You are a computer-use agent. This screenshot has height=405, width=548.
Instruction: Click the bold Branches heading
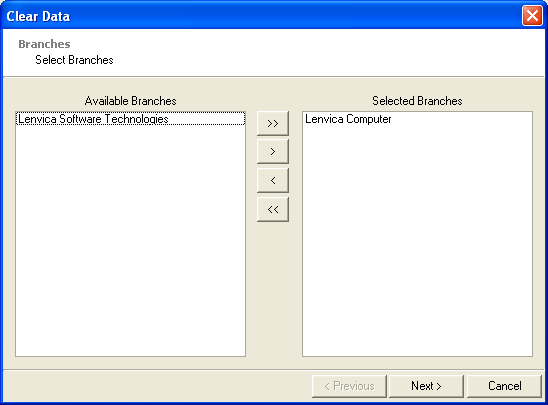[44, 44]
